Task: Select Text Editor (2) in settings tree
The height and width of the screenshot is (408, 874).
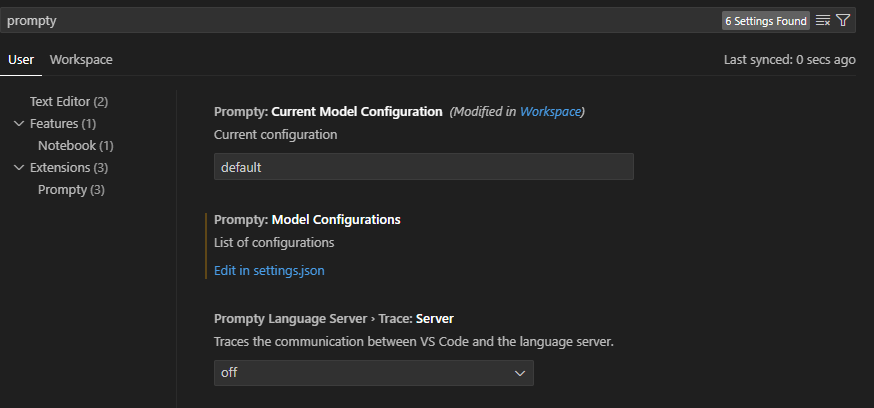Action: point(69,101)
